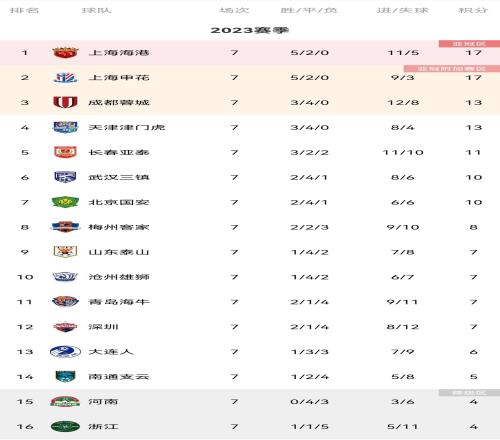
Task: Open the 沧州雄狮 club badge
Action: 65,277
